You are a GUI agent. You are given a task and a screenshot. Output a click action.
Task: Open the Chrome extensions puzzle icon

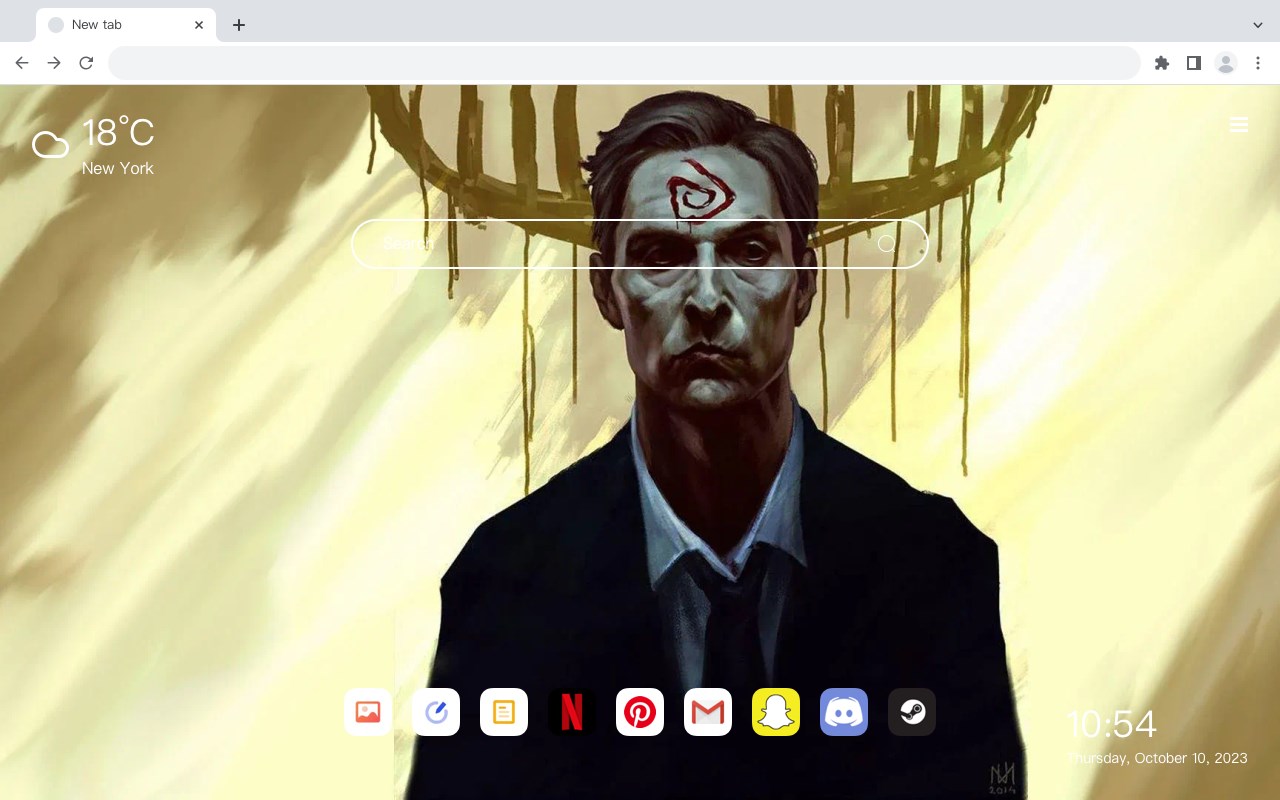[x=1161, y=63]
